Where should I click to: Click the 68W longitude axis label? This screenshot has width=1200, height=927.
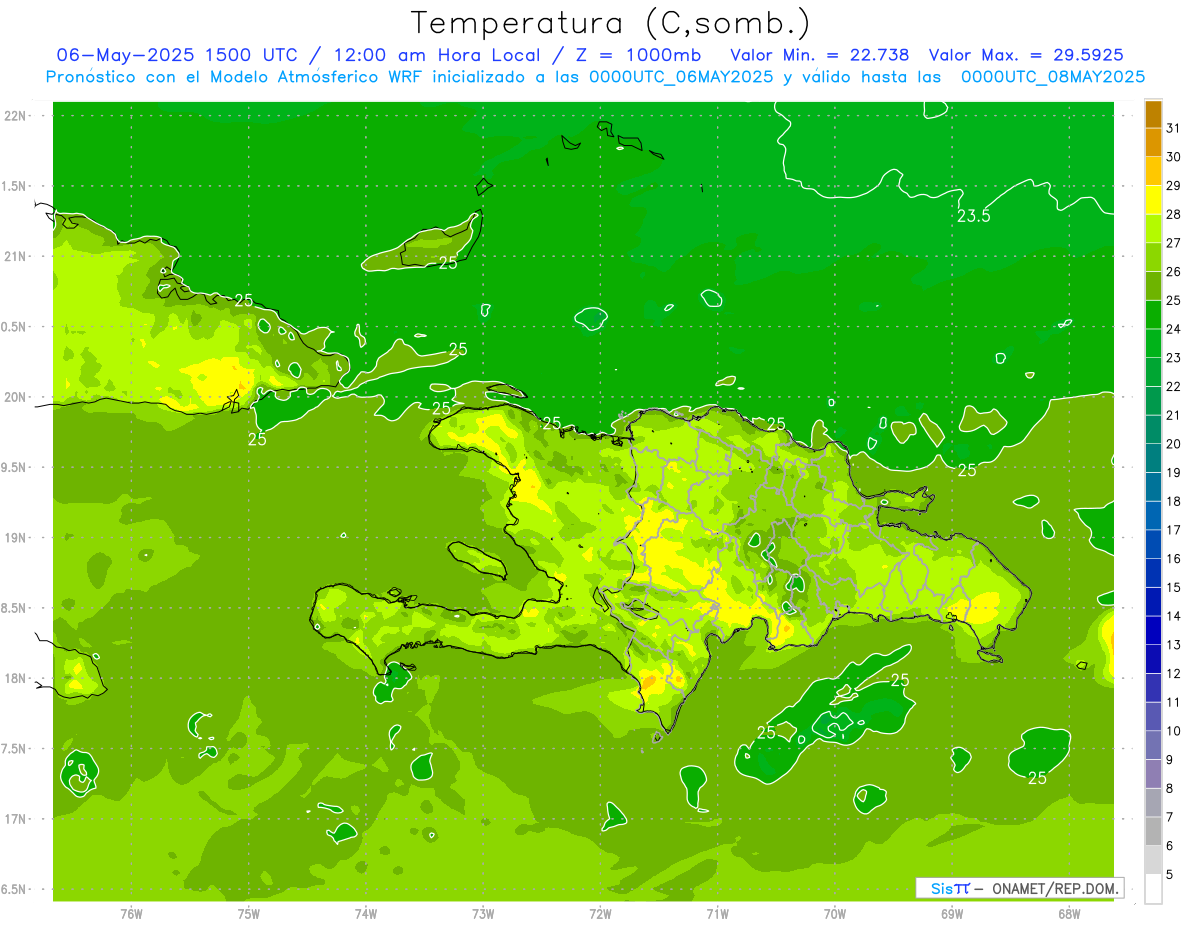click(1069, 913)
